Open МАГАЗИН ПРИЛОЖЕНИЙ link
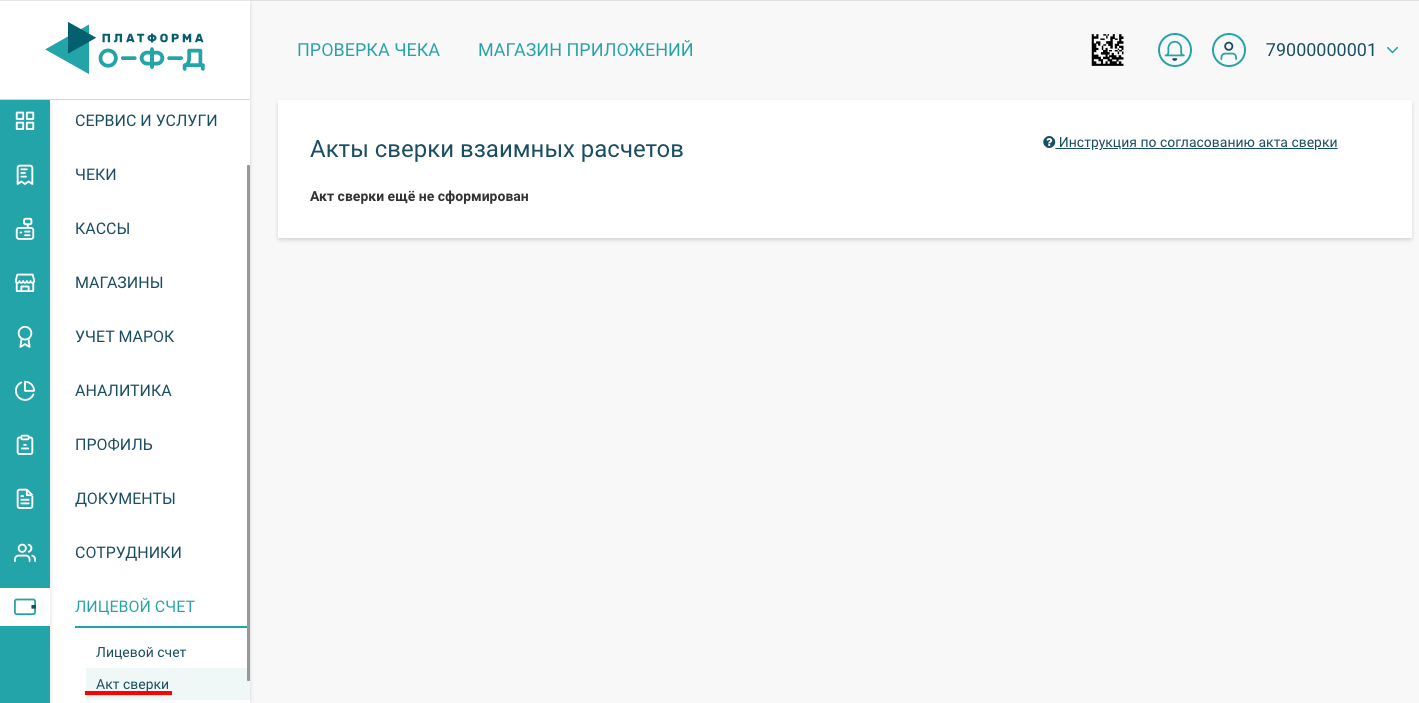Image resolution: width=1419 pixels, height=703 pixels. [x=586, y=50]
